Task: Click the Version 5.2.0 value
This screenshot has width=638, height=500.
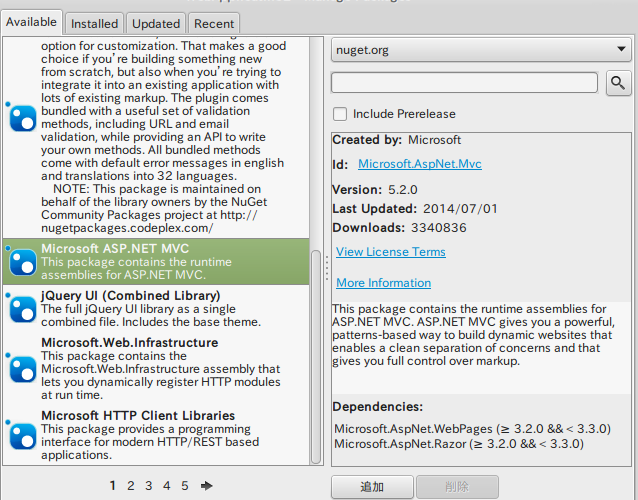Action: point(402,190)
